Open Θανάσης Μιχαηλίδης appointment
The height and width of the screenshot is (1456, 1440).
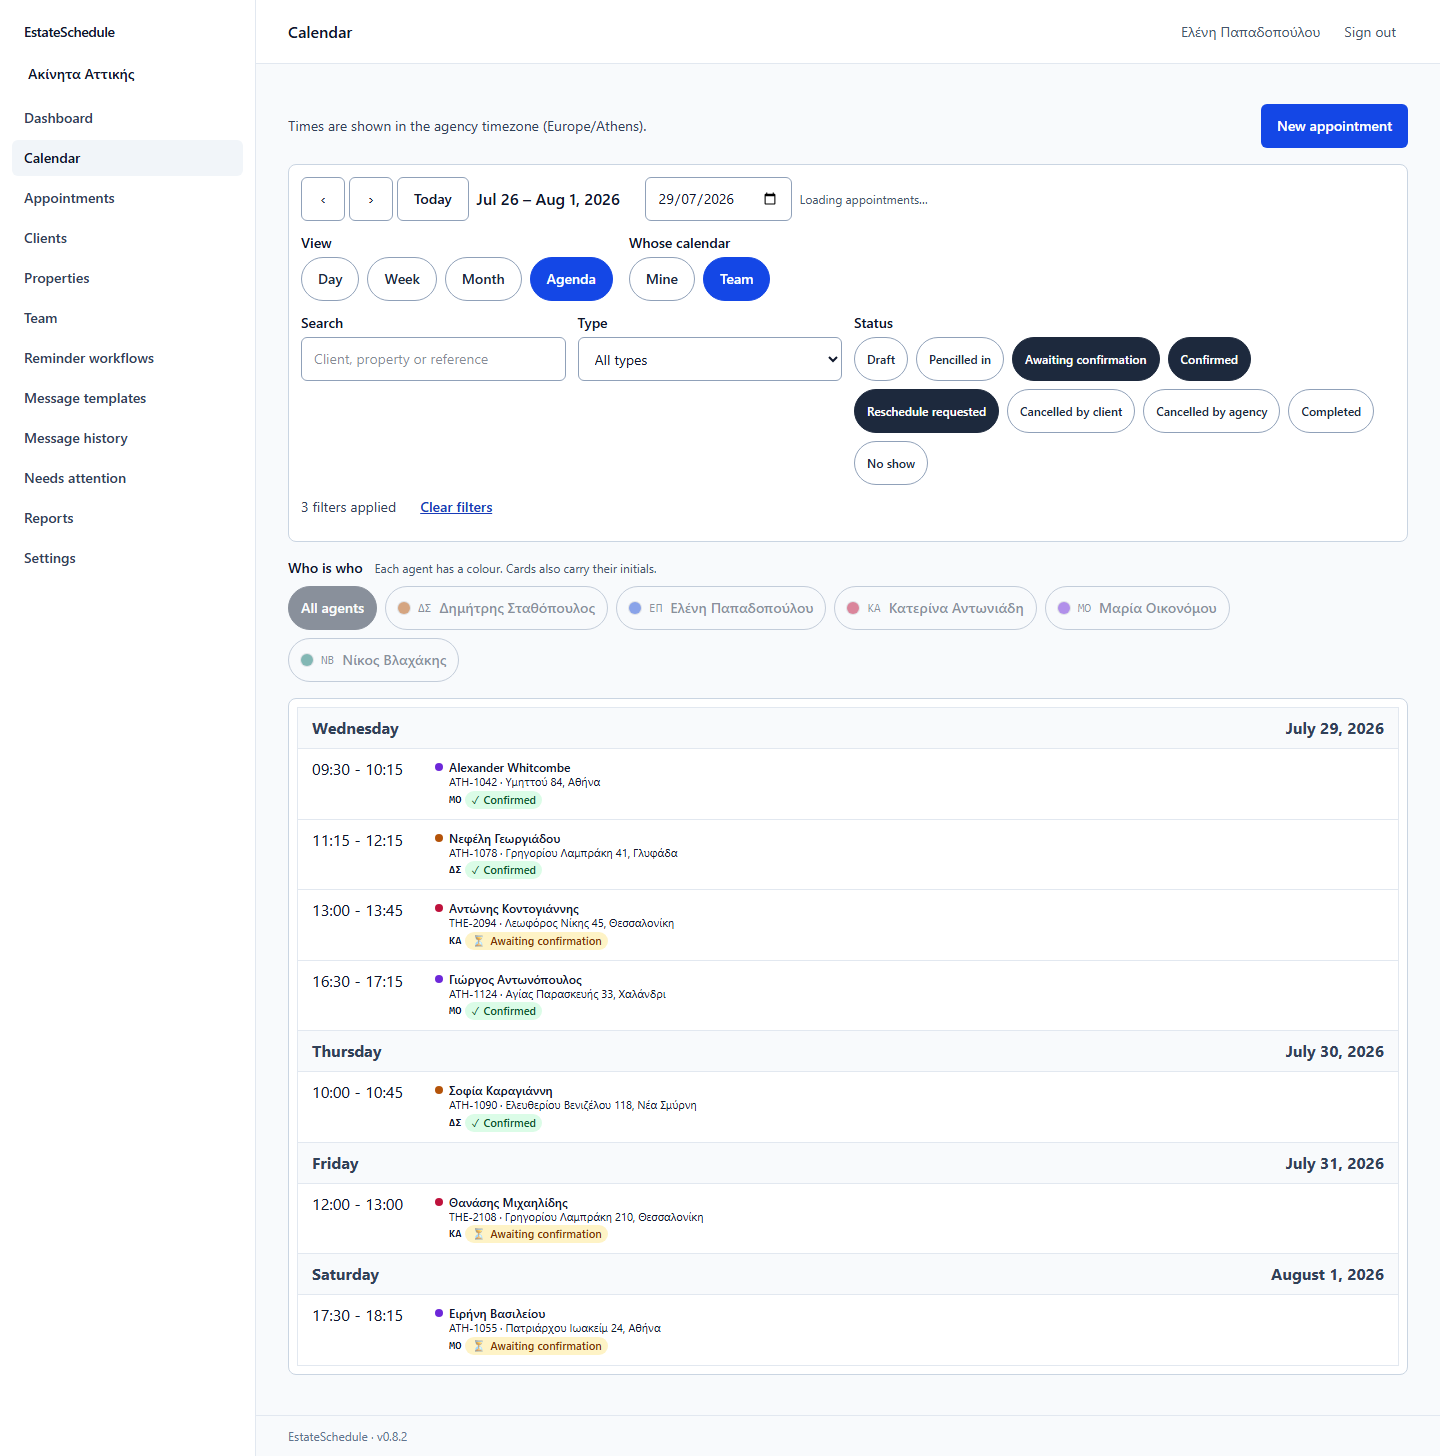[848, 1218]
